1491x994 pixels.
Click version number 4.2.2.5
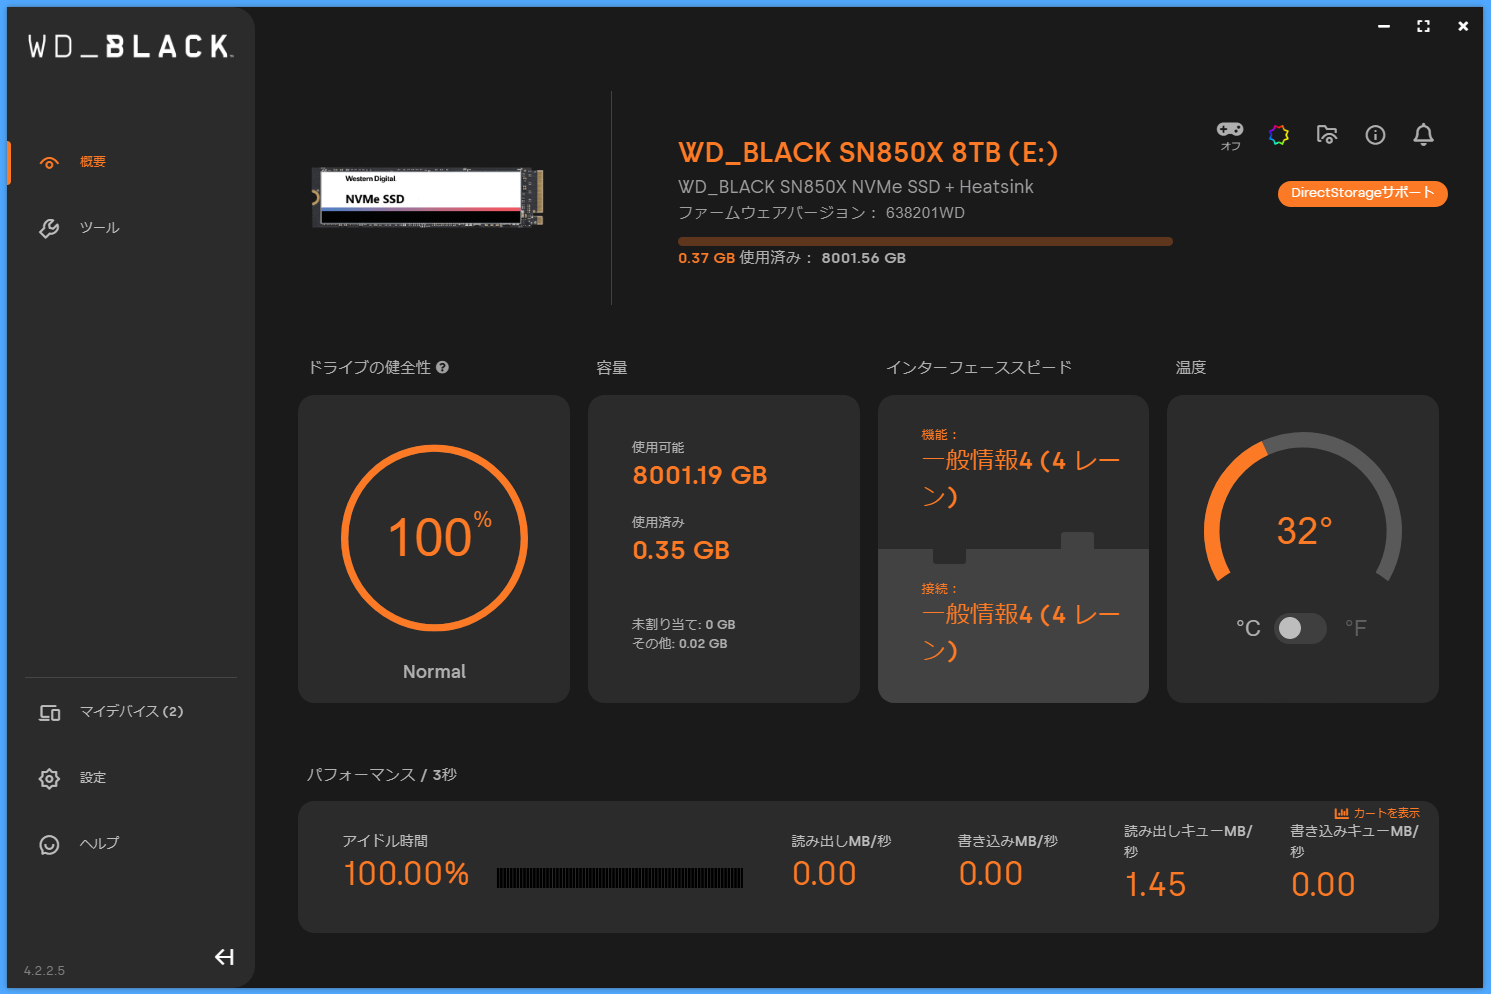[x=44, y=970]
